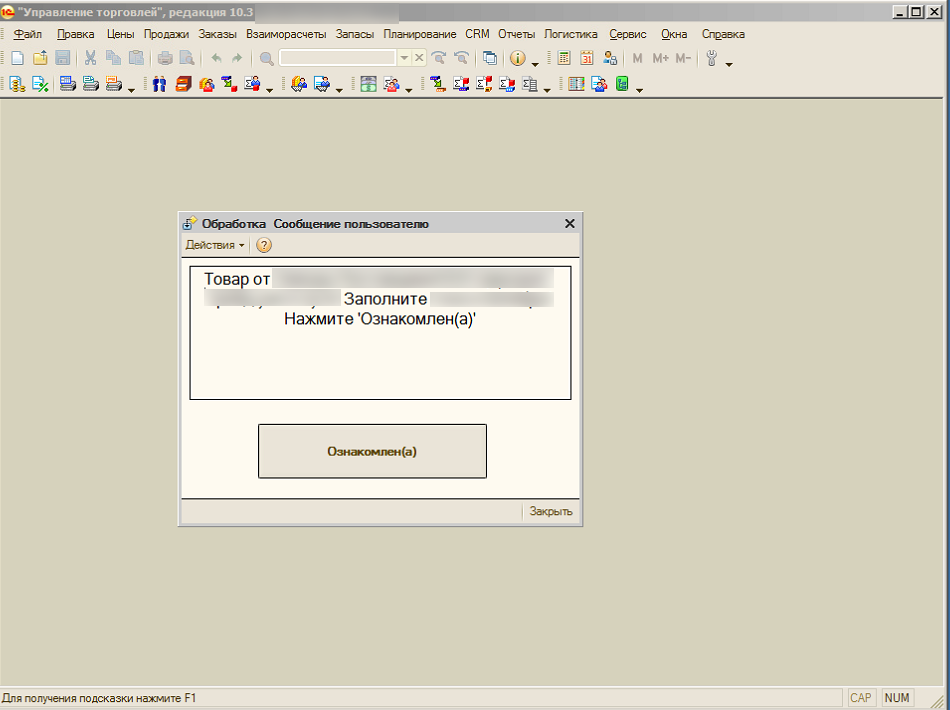Image resolution: width=950 pixels, height=710 pixels.
Task: Open the toolbar search field dropdown arrow
Action: (404, 59)
